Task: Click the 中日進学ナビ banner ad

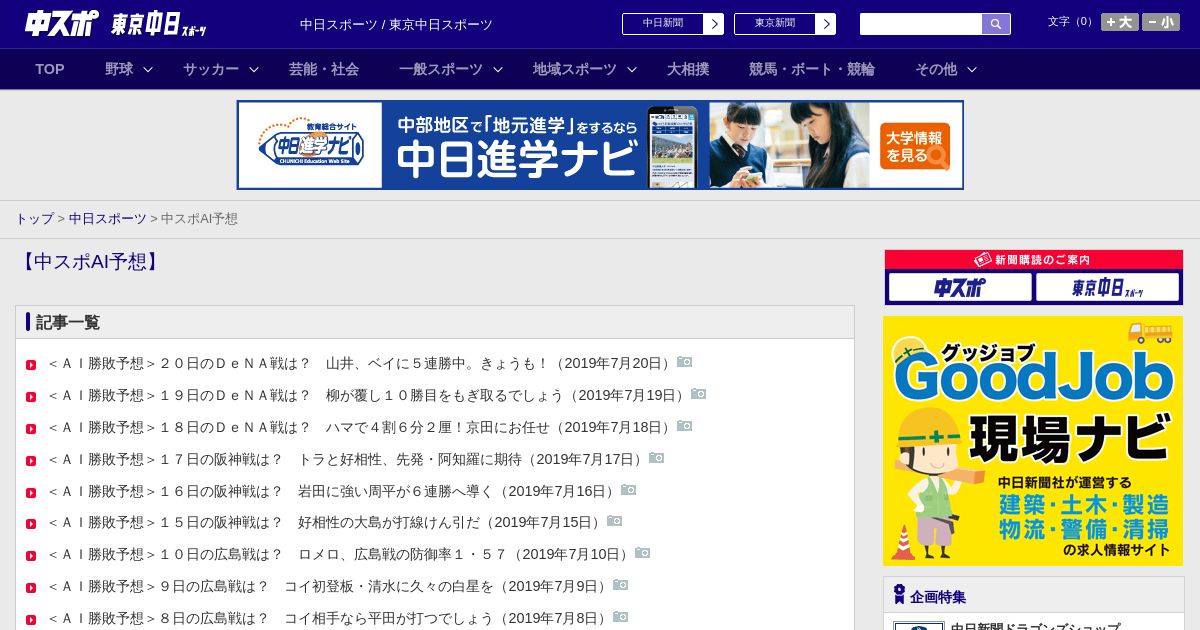Action: [600, 145]
